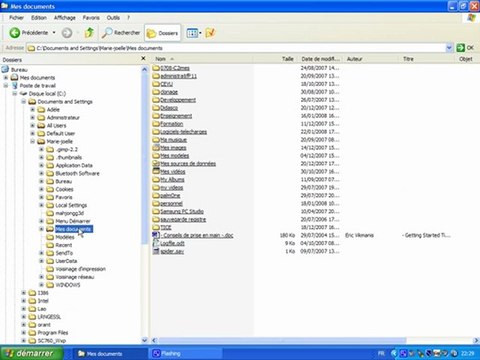Open the Affichage menu

pyautogui.click(x=65, y=18)
